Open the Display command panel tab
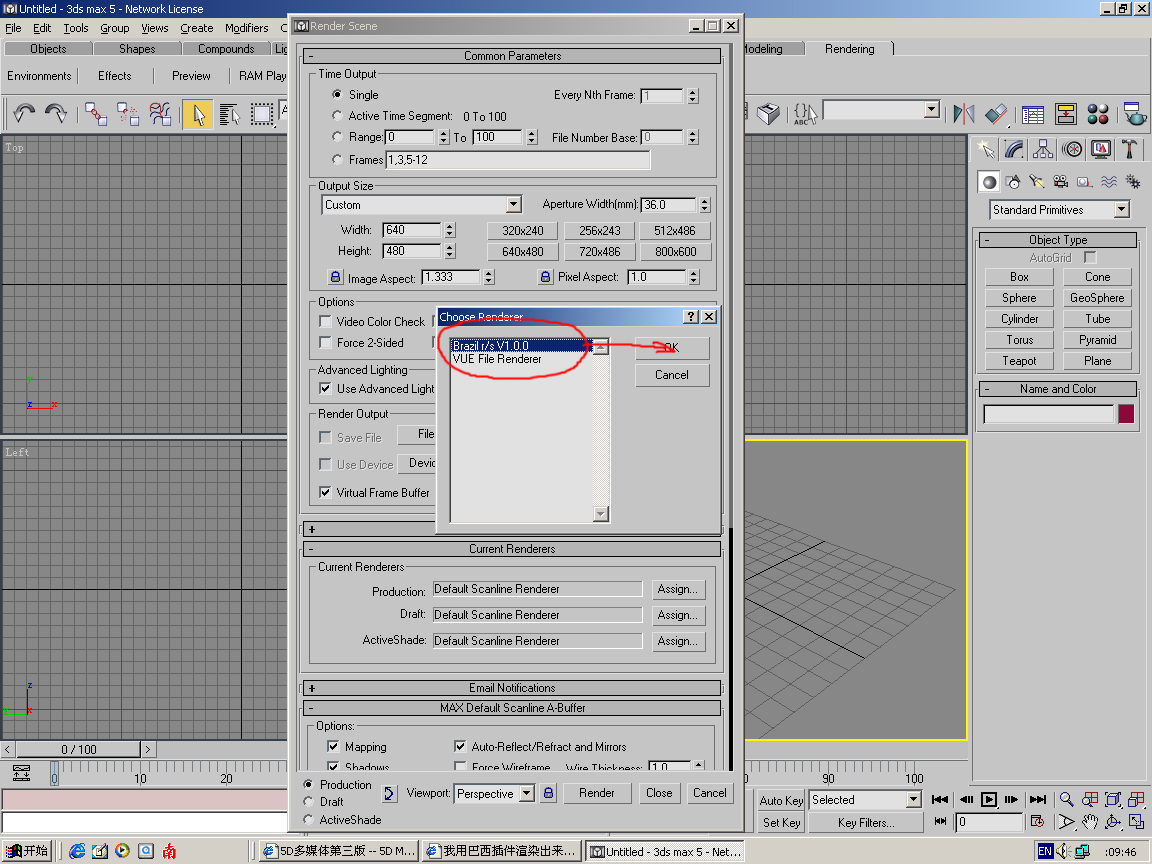This screenshot has width=1152, height=864. 1101,150
